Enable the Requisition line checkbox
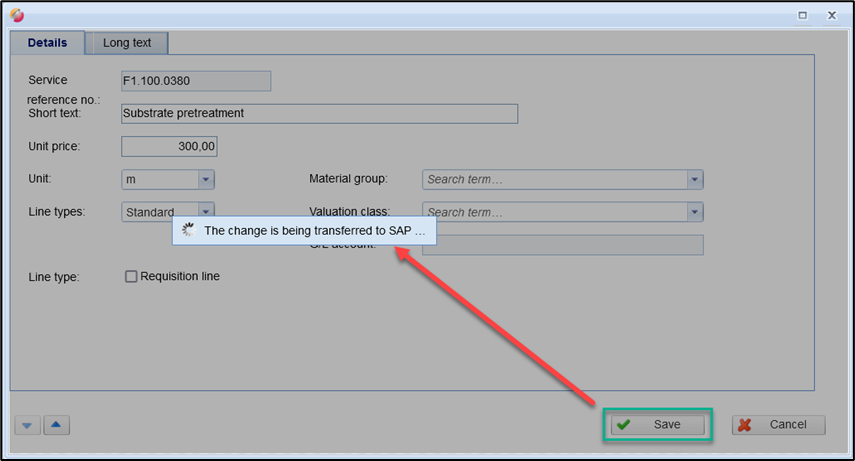Screen dimensions: 855x461 131,277
